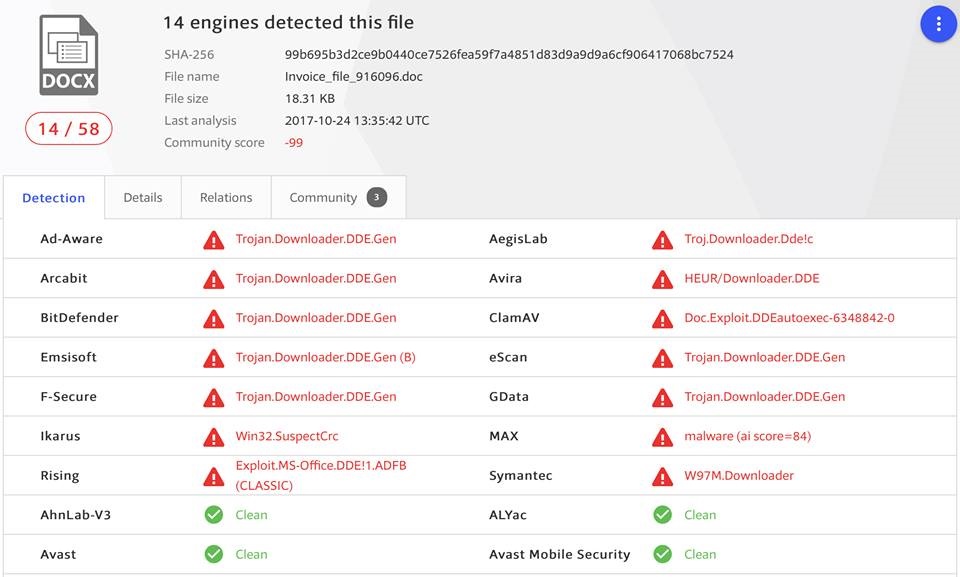Click the warning icon in Ad-Aware row
Screen dimensions: 960x577
pos(214,239)
